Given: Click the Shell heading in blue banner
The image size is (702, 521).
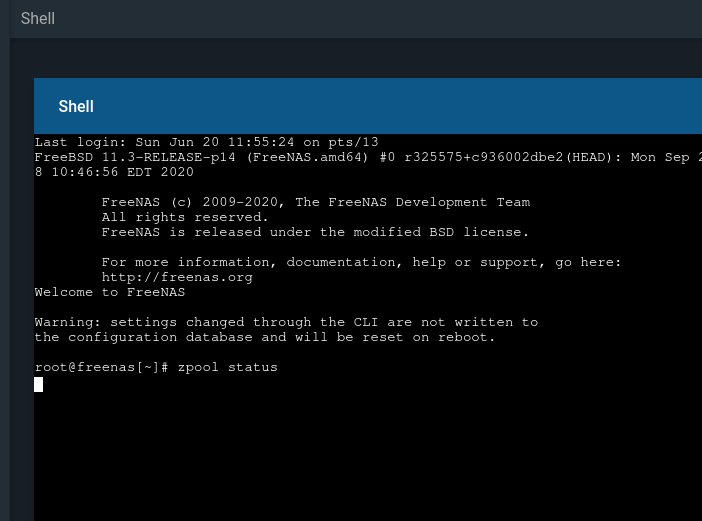Looking at the screenshot, I should 76,107.
